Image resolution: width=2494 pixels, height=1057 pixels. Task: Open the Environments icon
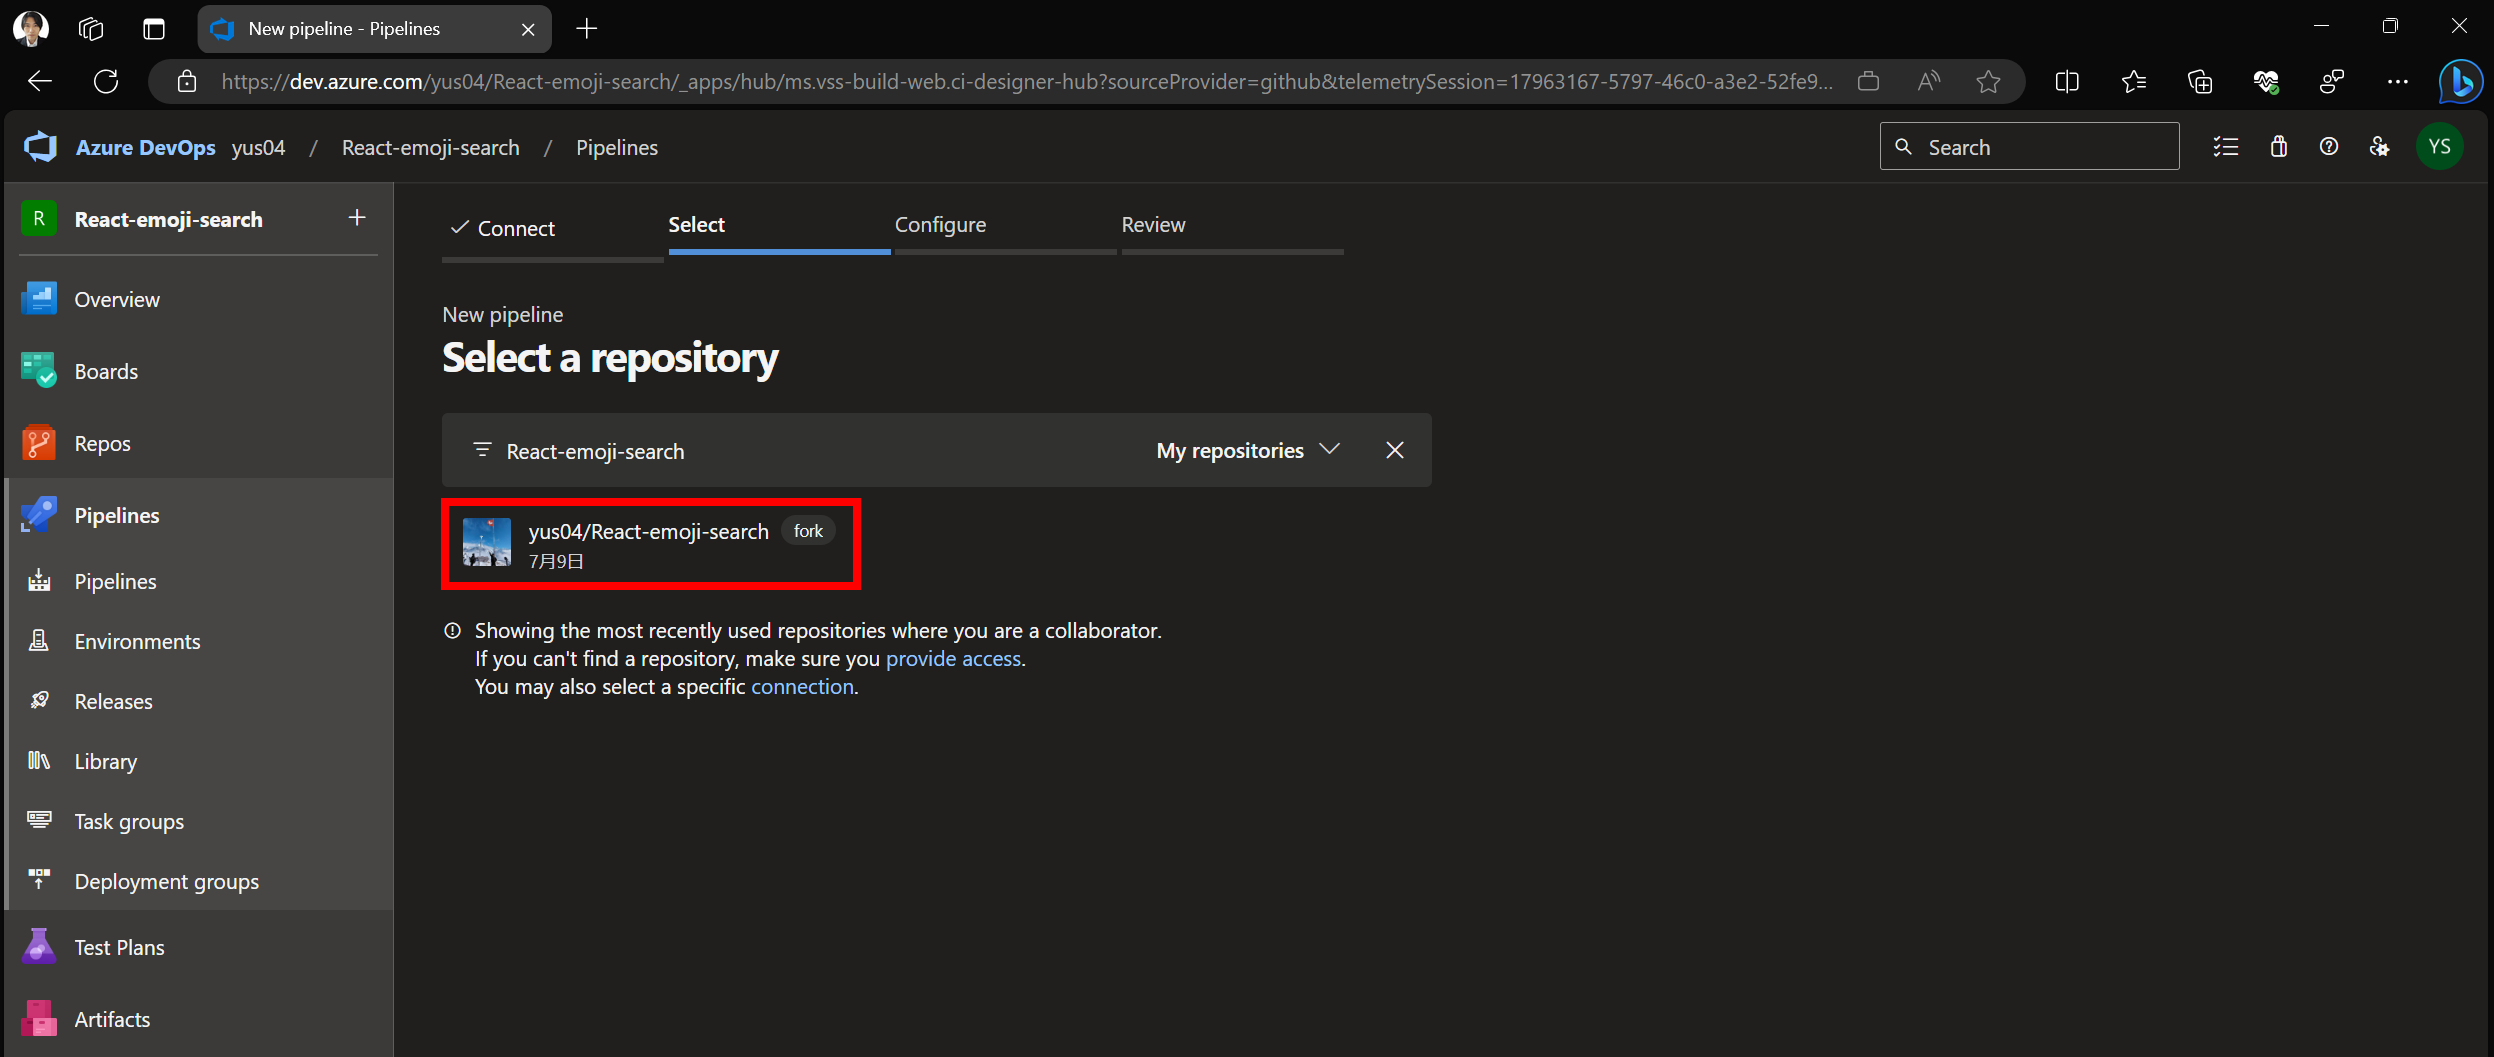point(39,641)
